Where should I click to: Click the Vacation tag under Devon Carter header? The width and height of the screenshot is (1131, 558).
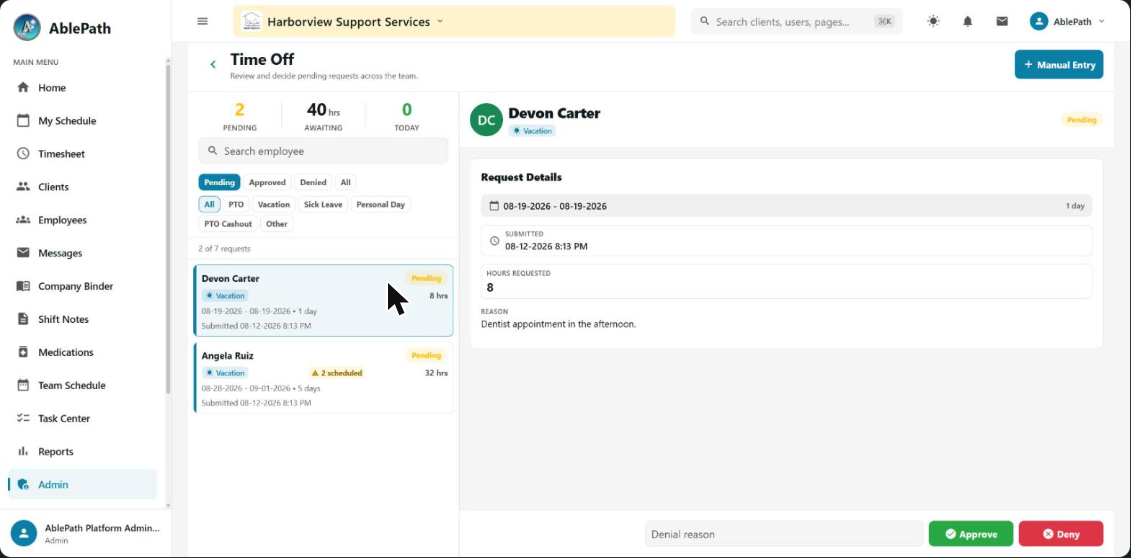(x=532, y=131)
